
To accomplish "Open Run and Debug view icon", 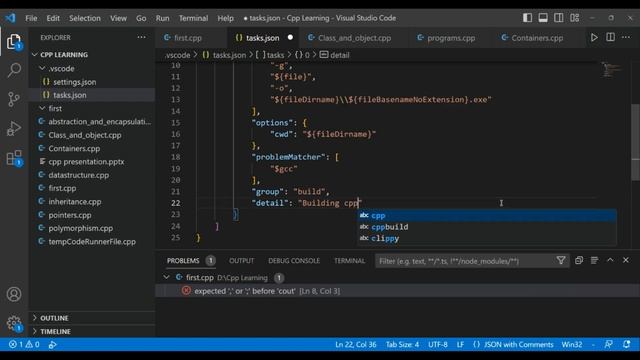I will point(14,128).
